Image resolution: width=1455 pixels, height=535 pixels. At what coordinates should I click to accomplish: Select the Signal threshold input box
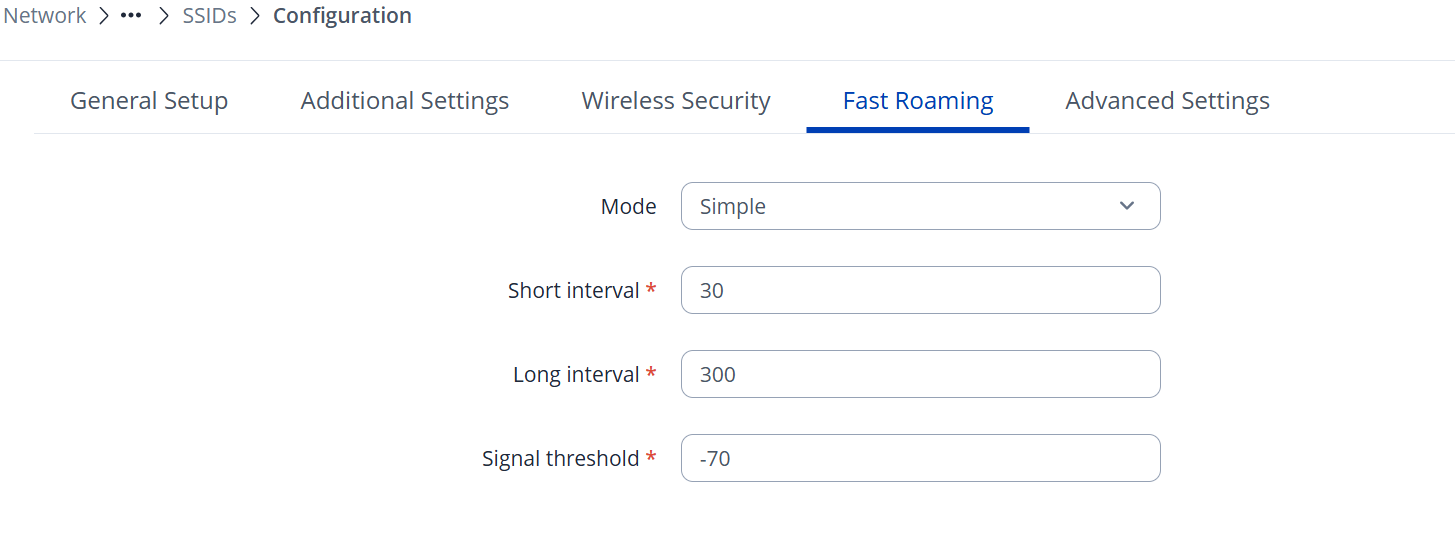coord(920,458)
